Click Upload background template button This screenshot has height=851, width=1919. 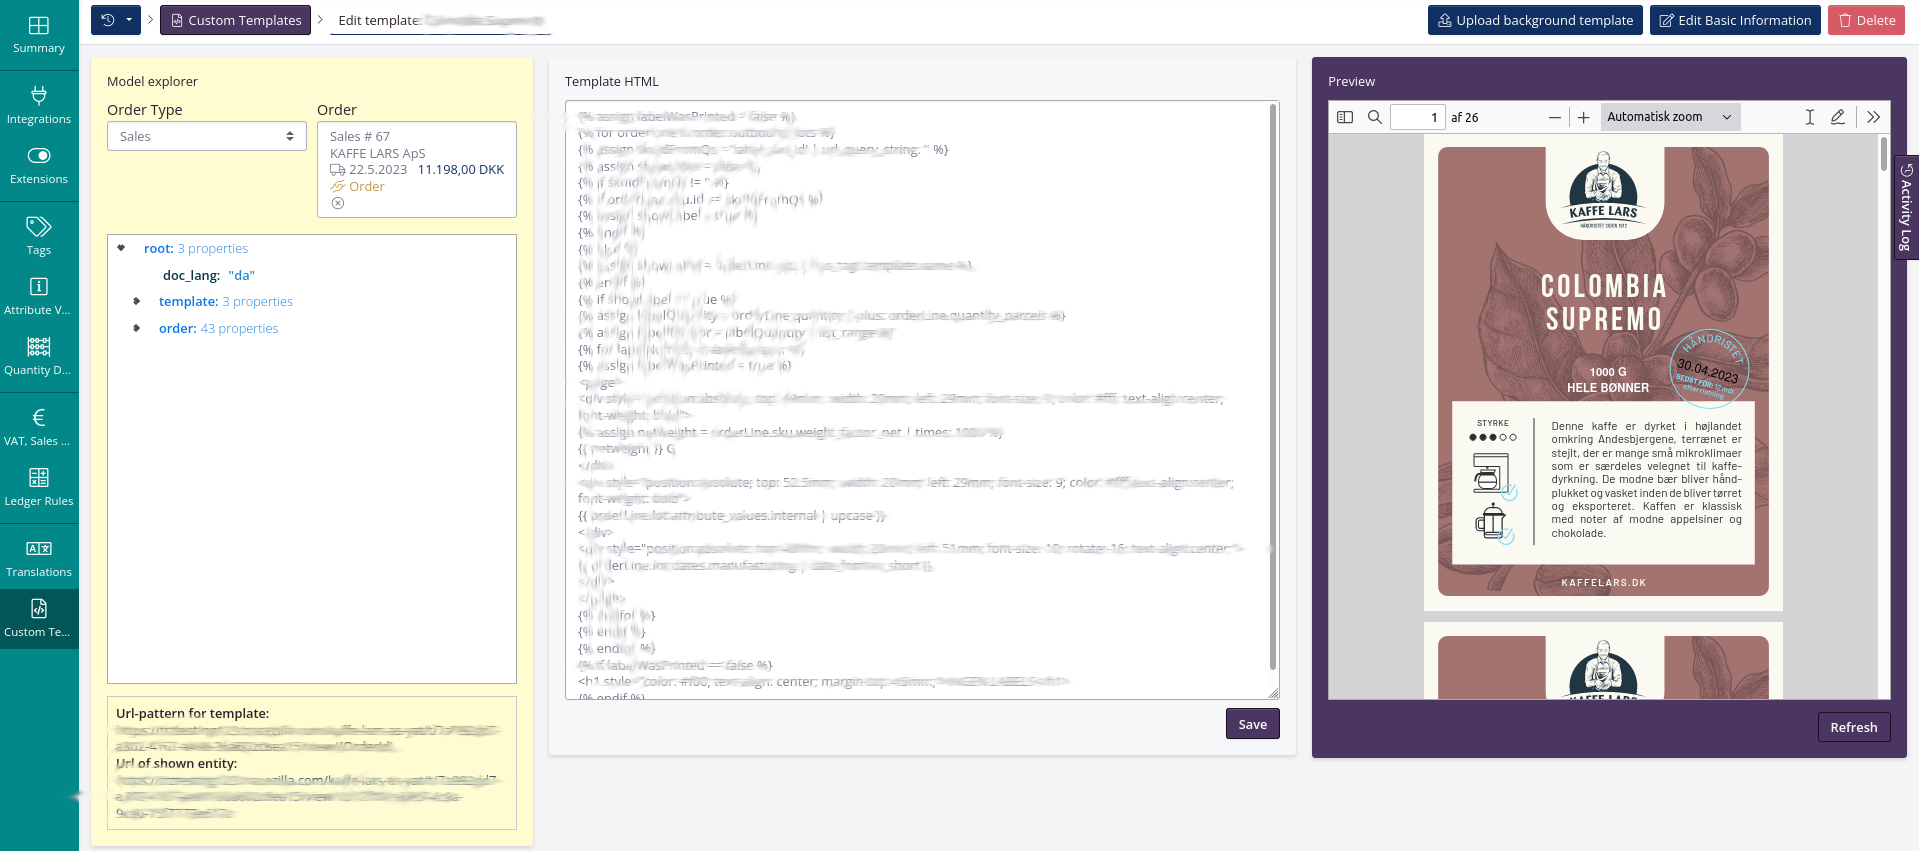pos(1534,20)
